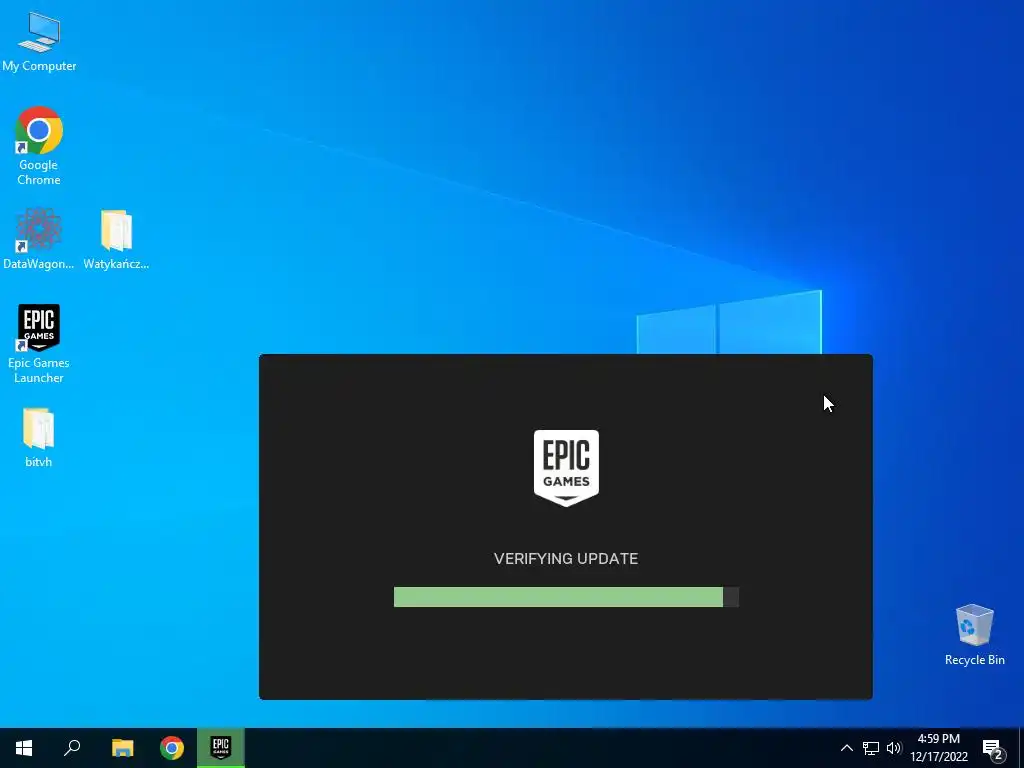1024x768 pixels.
Task: Switch to Epic Games taskbar button
Action: (x=221, y=748)
